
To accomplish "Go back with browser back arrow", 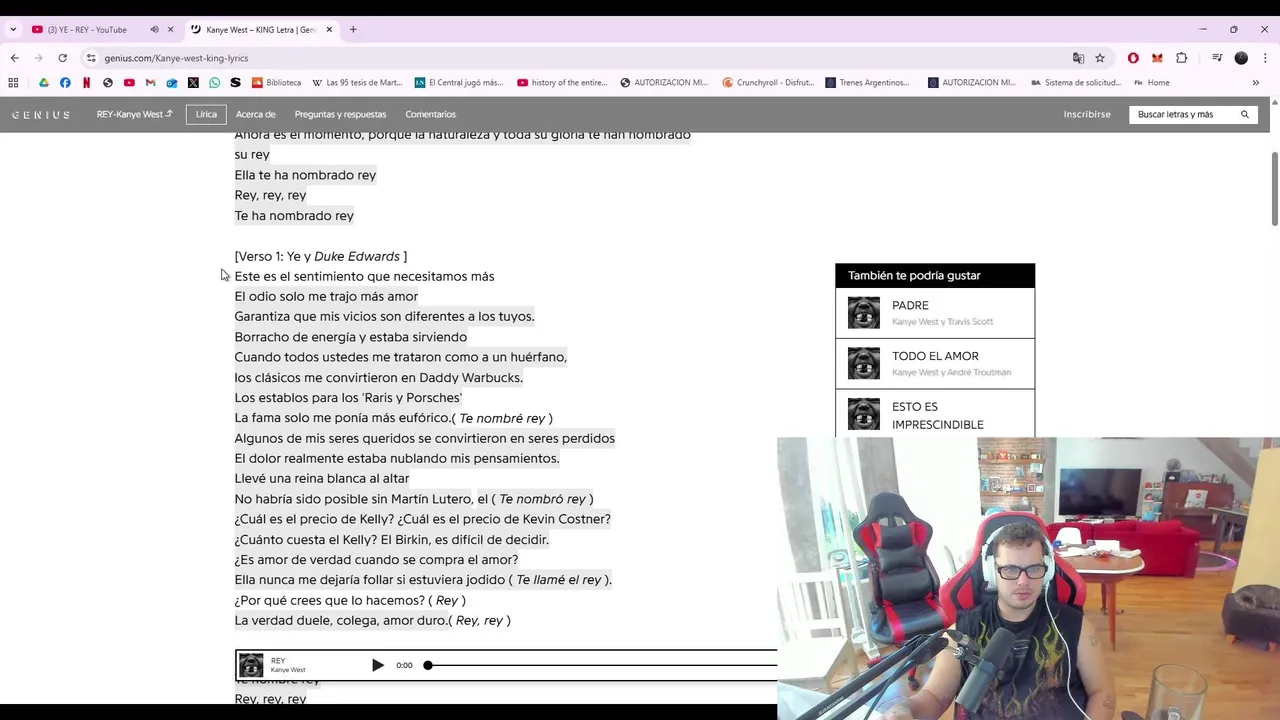I will pyautogui.click(x=14, y=58).
